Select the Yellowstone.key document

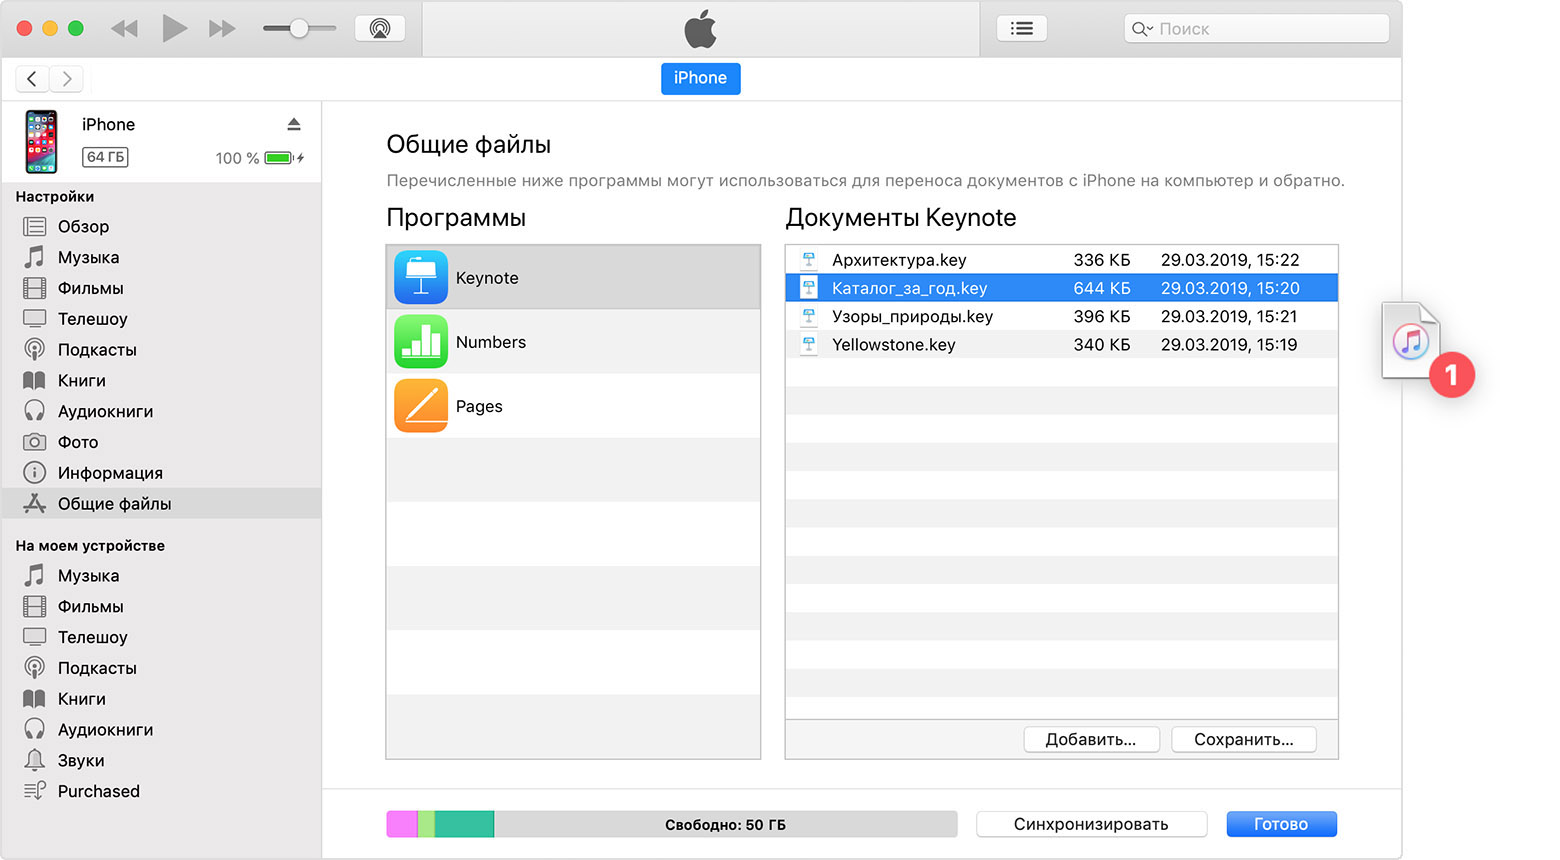tap(1061, 345)
